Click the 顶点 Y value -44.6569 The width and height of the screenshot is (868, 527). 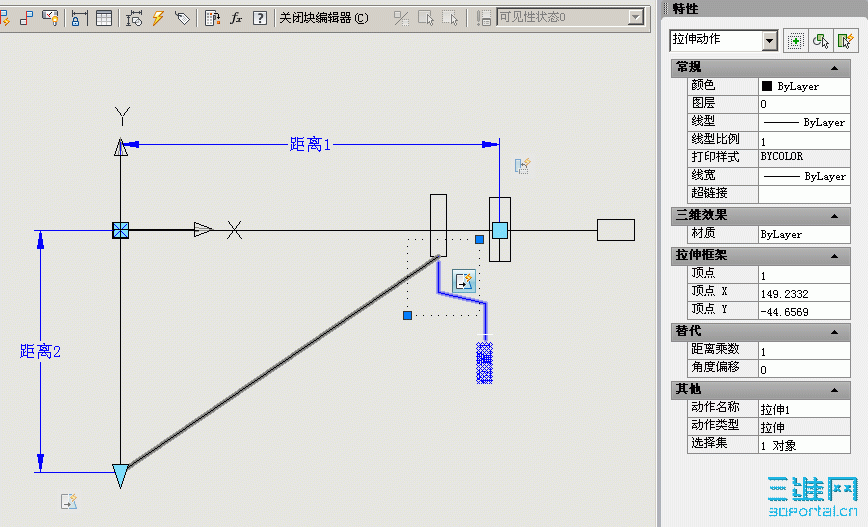click(x=804, y=311)
